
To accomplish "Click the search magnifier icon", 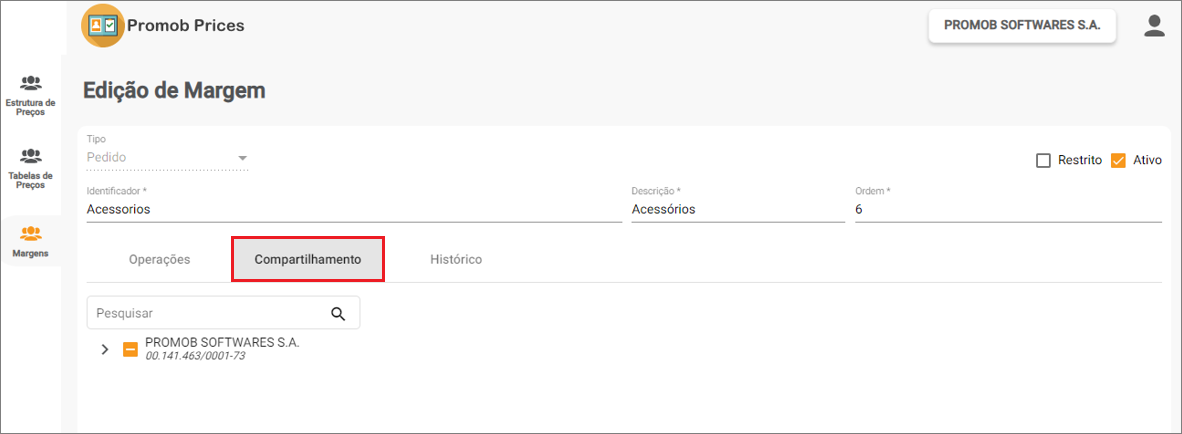I will [338, 313].
